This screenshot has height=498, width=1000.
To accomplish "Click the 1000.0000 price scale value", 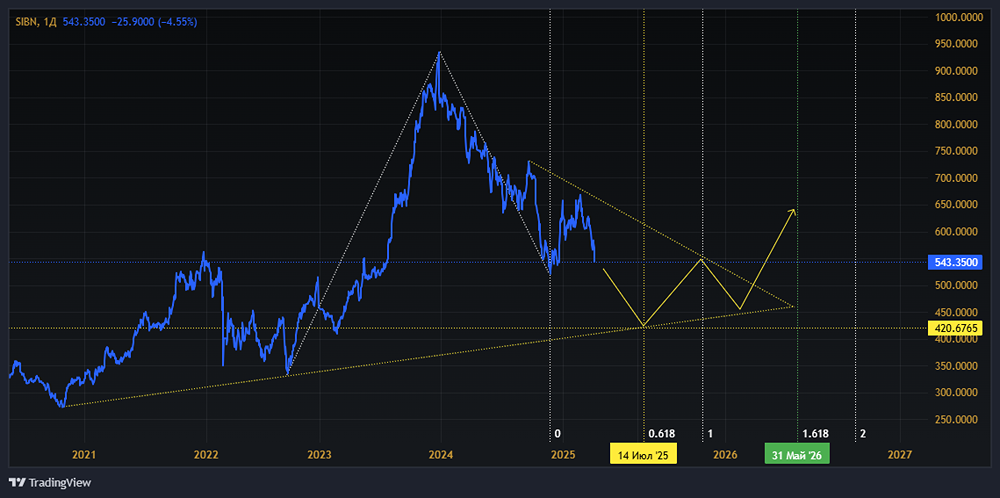I will pyautogui.click(x=959, y=17).
